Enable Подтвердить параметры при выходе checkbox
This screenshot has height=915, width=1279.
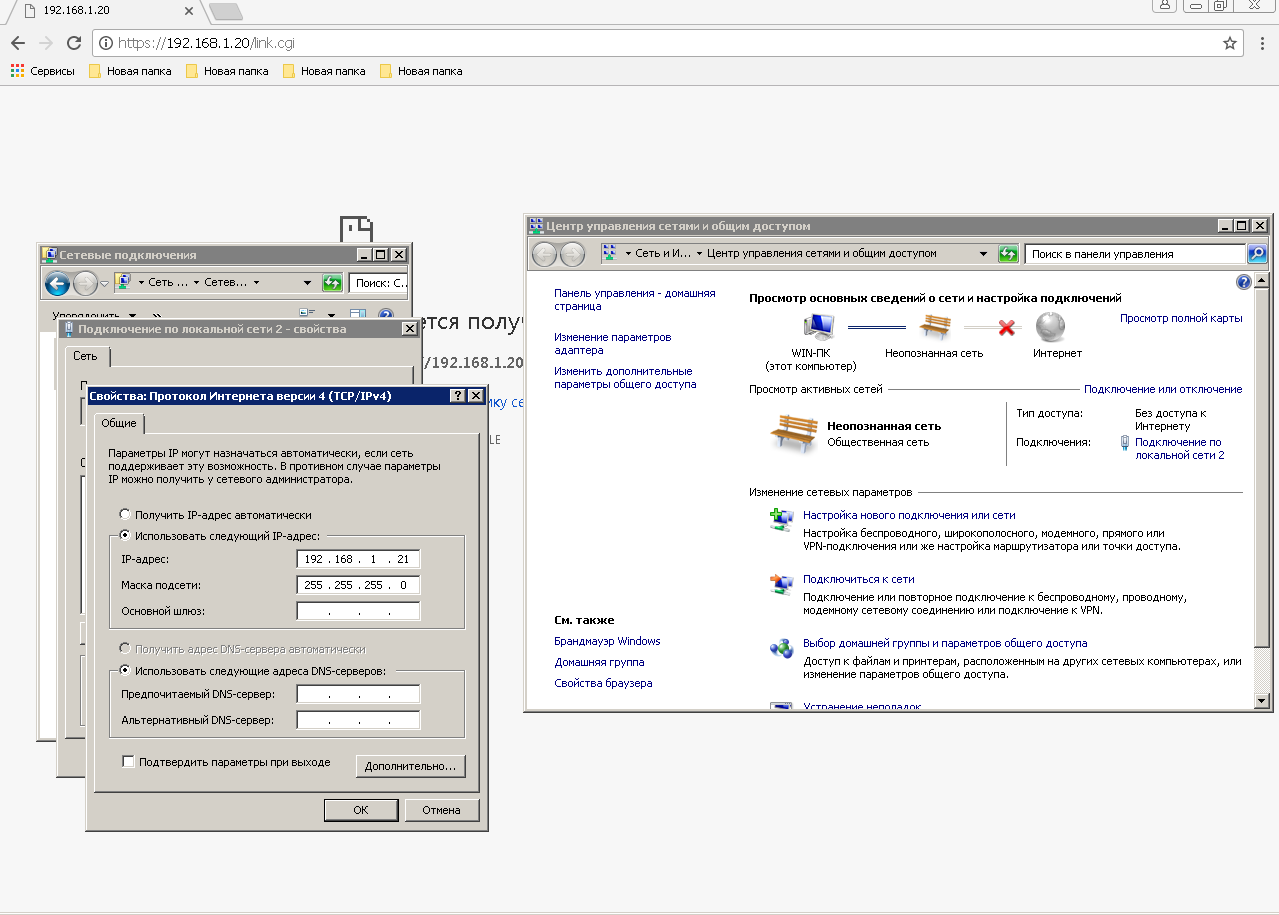128,762
